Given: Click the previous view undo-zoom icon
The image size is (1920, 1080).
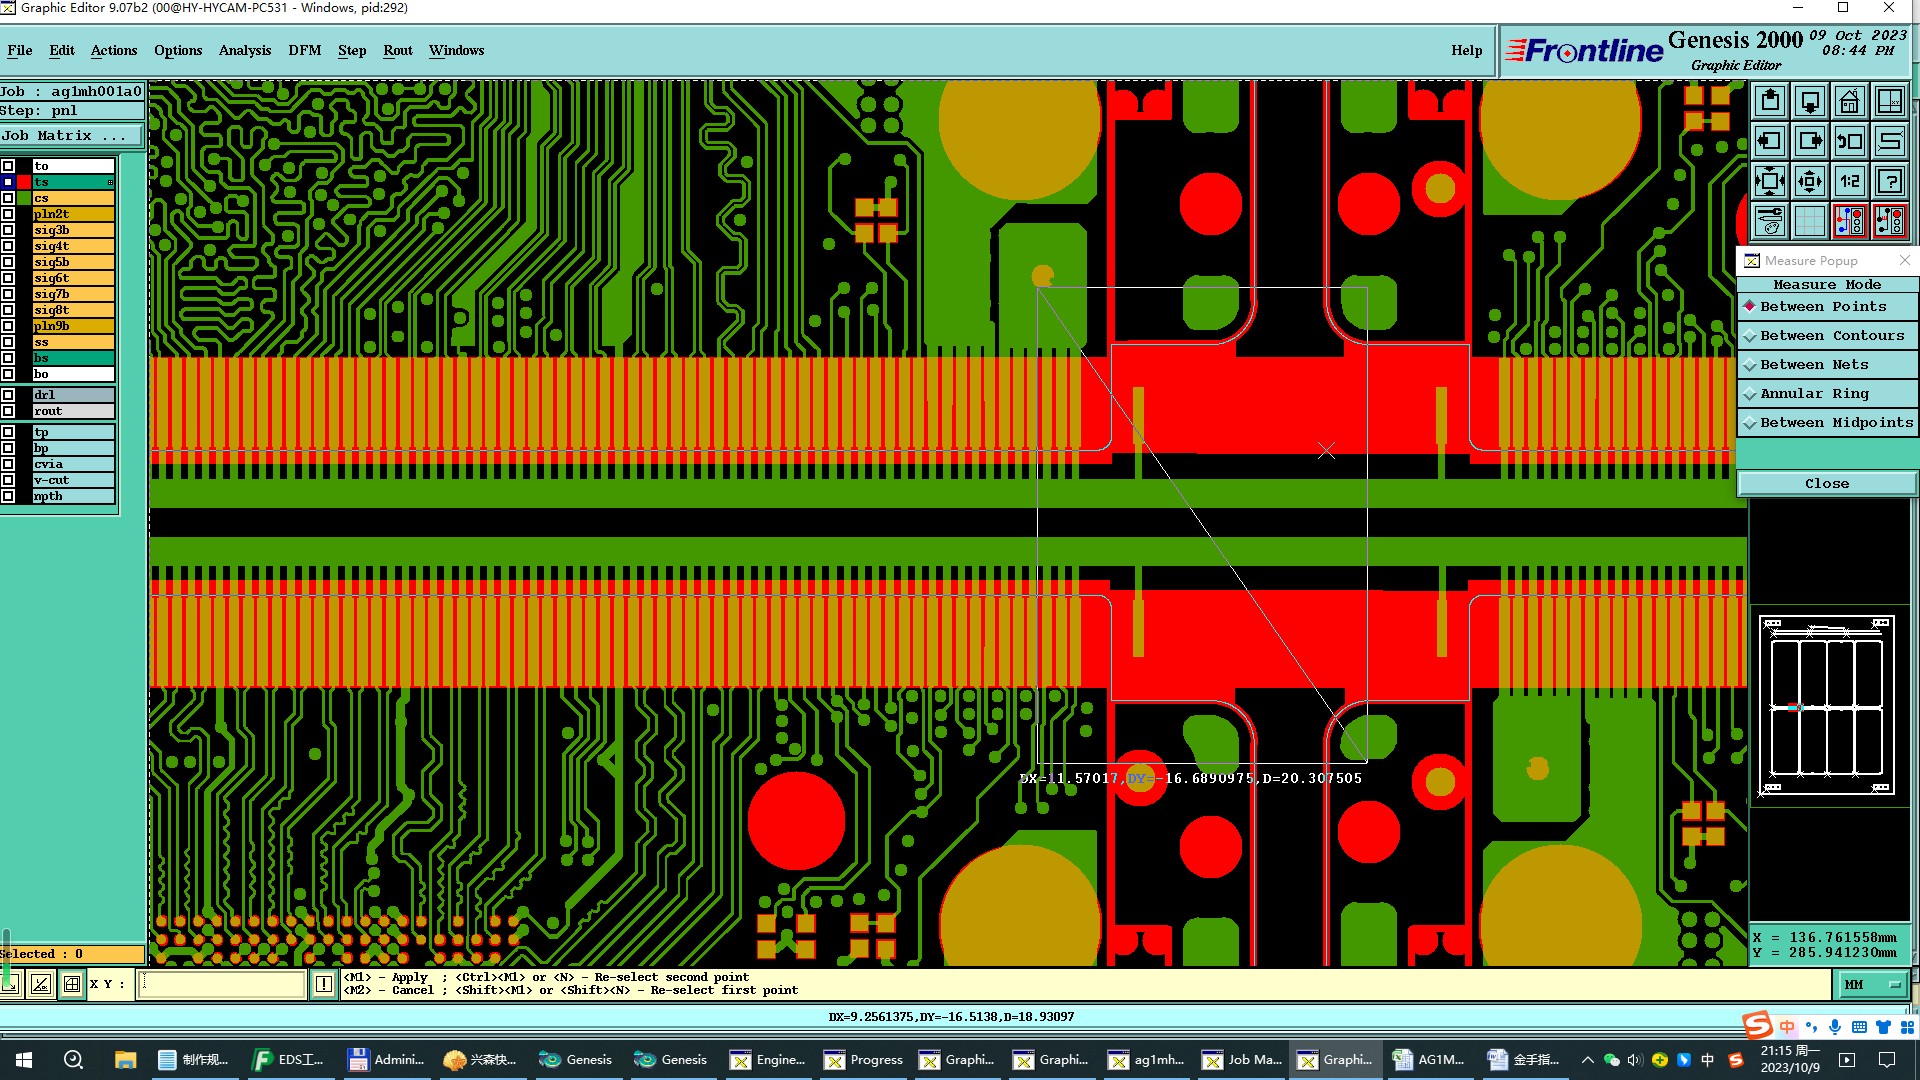Looking at the screenshot, I should pos(1850,141).
